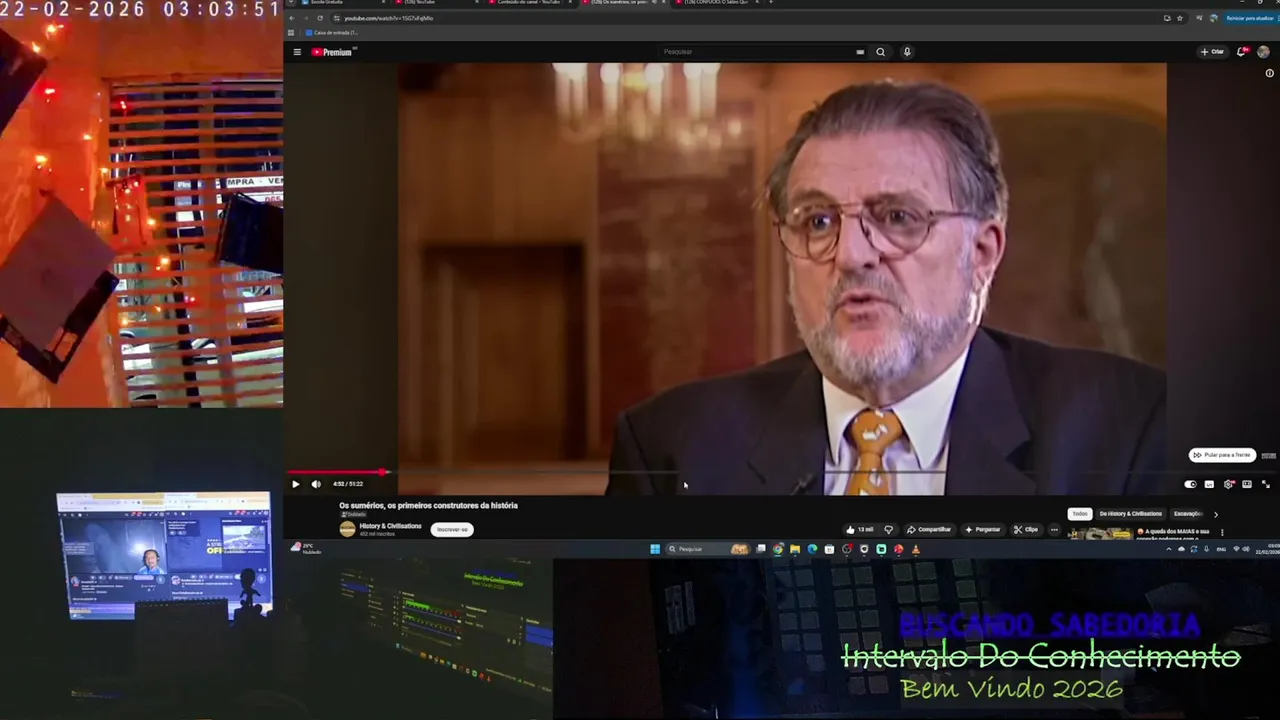Go to YouTube Premium home logo
Viewport: 1280px width, 720px height.
tap(334, 52)
